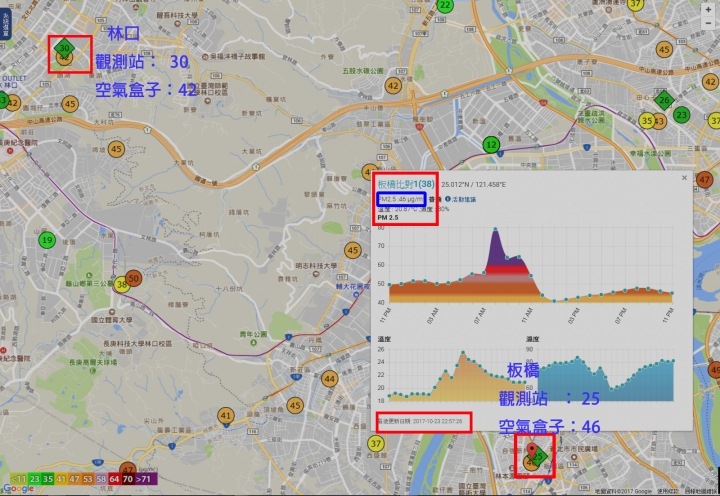Click the 58 pink legend swatch

click(101, 479)
